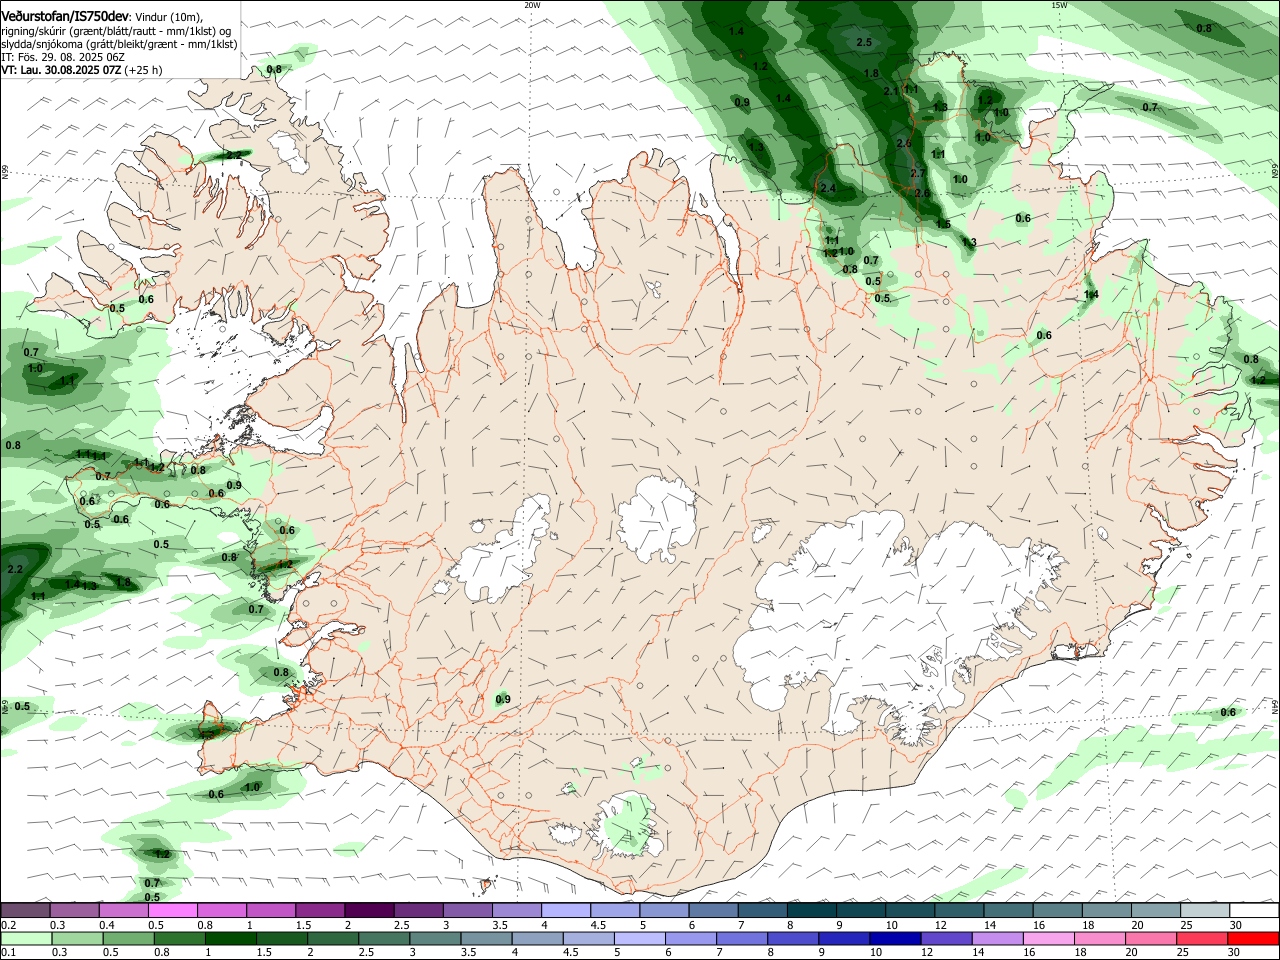1280x960 pixels.
Task: Click the dark blue rain swatch labeled 10
Action: (x=895, y=938)
